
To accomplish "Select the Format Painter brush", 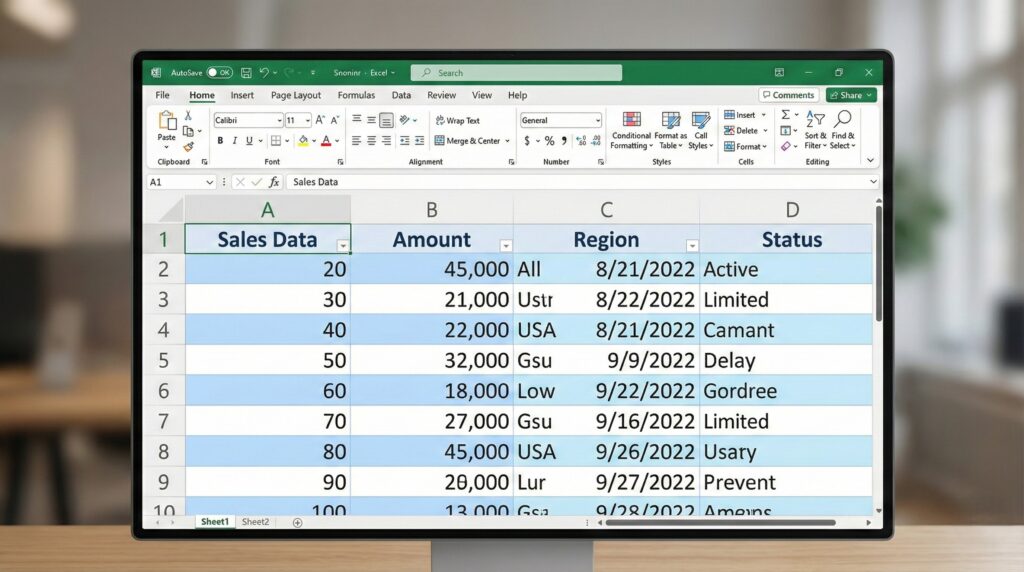I will (x=188, y=147).
